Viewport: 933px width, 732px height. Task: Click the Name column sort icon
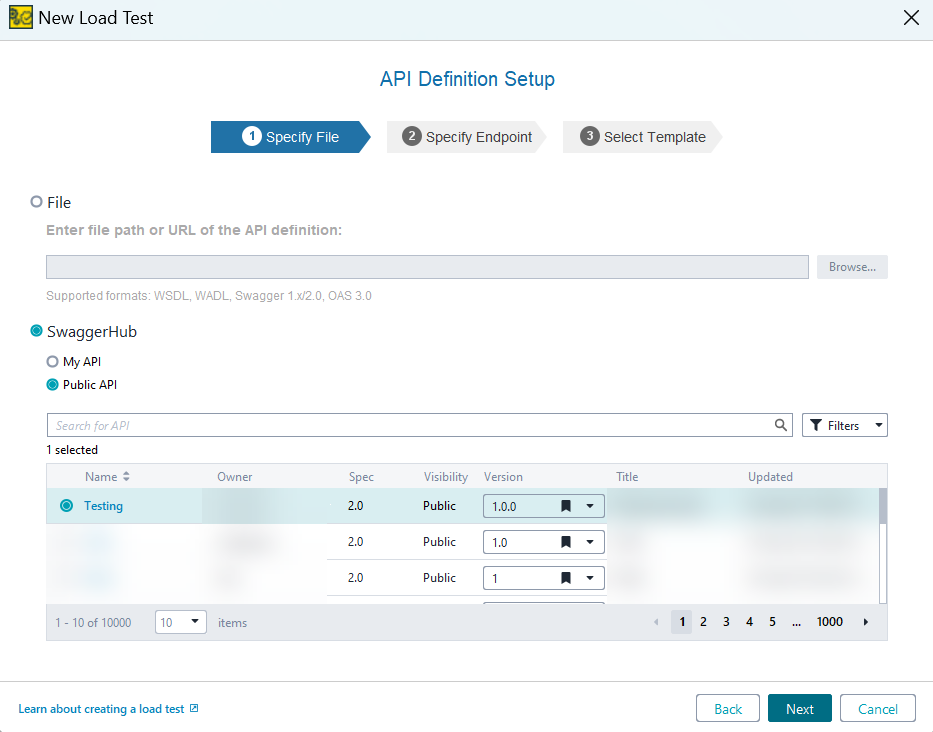point(126,477)
